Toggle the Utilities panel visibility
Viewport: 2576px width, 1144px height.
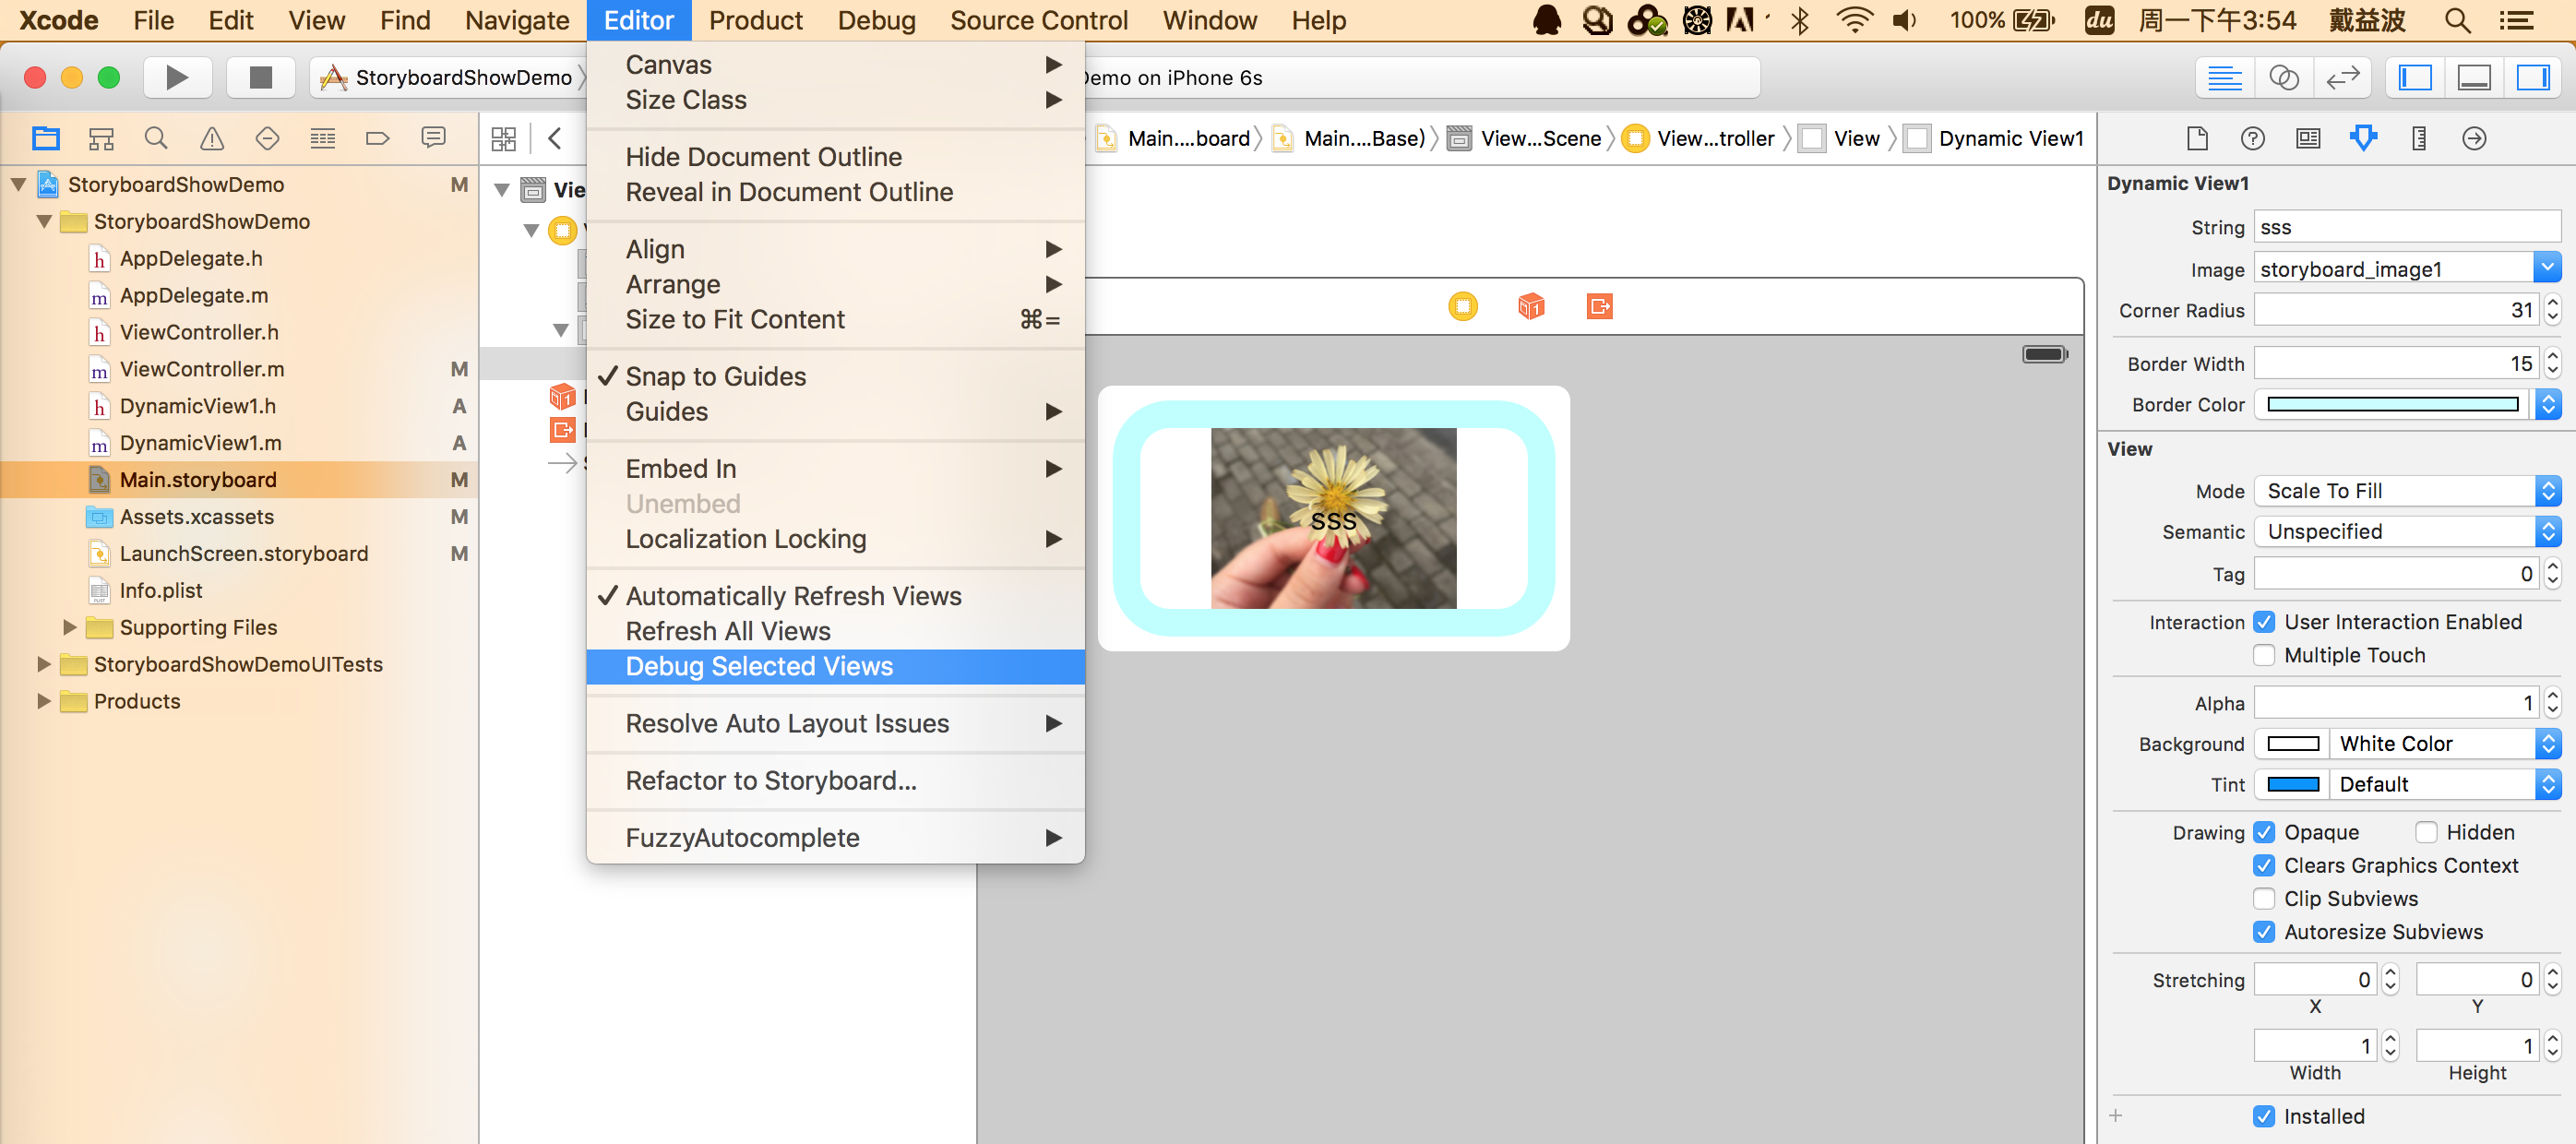[2532, 77]
